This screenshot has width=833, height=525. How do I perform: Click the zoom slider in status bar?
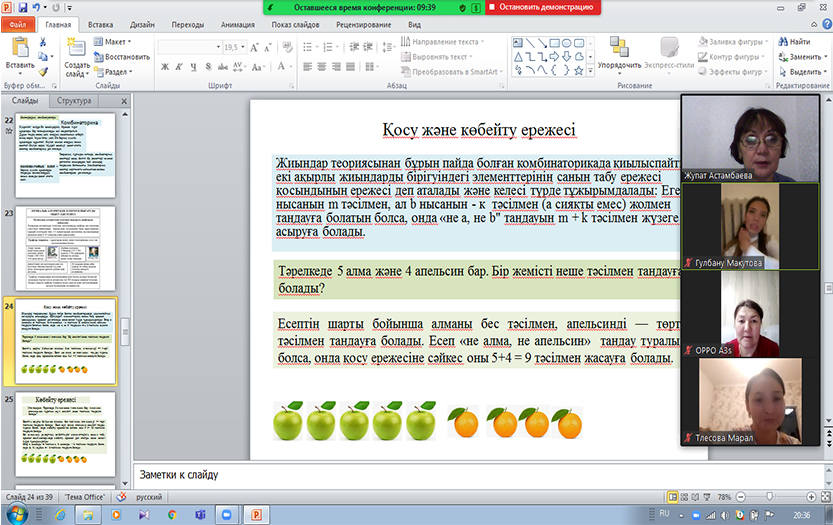coord(770,497)
